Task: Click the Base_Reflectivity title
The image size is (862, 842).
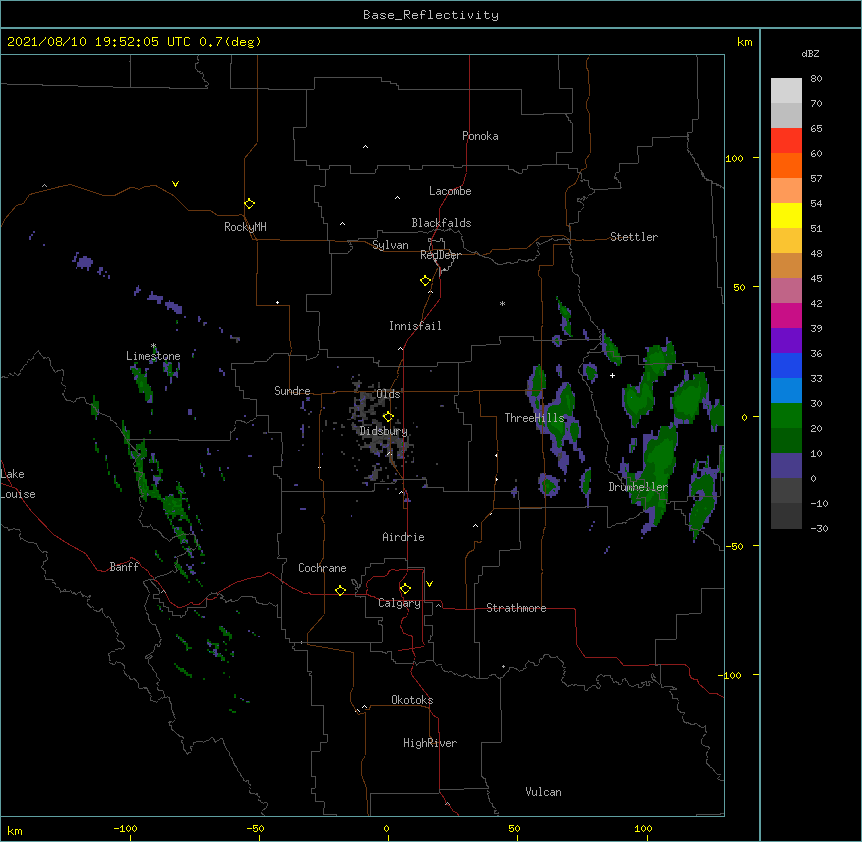Action: pos(431,15)
